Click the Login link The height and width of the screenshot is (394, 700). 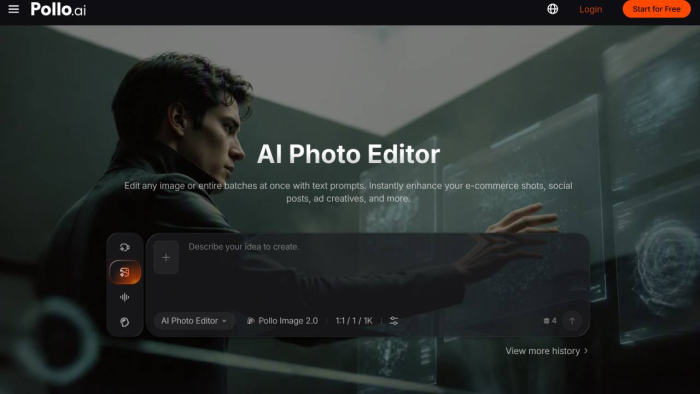pyautogui.click(x=591, y=9)
